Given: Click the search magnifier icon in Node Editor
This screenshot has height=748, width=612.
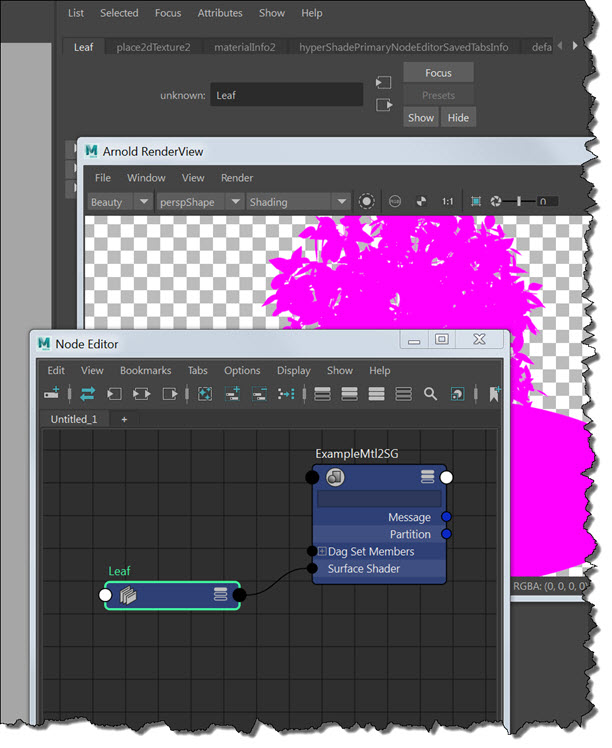Looking at the screenshot, I should pyautogui.click(x=430, y=394).
